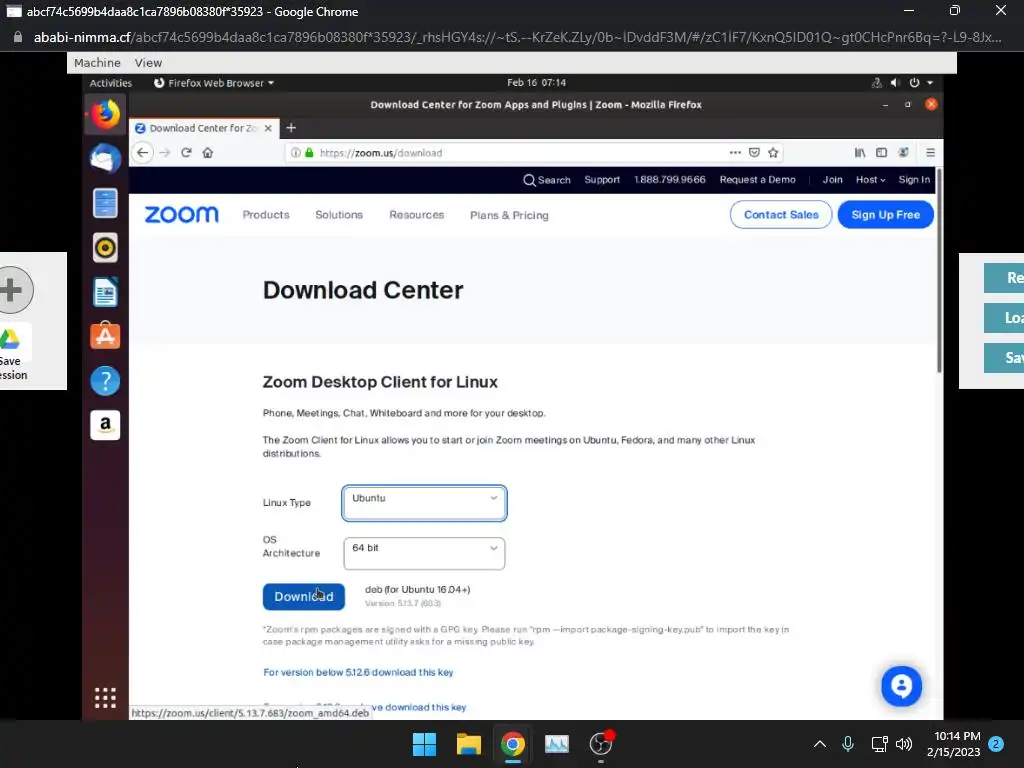Select the Download Center browser tab
The height and width of the screenshot is (768, 1024).
point(204,128)
